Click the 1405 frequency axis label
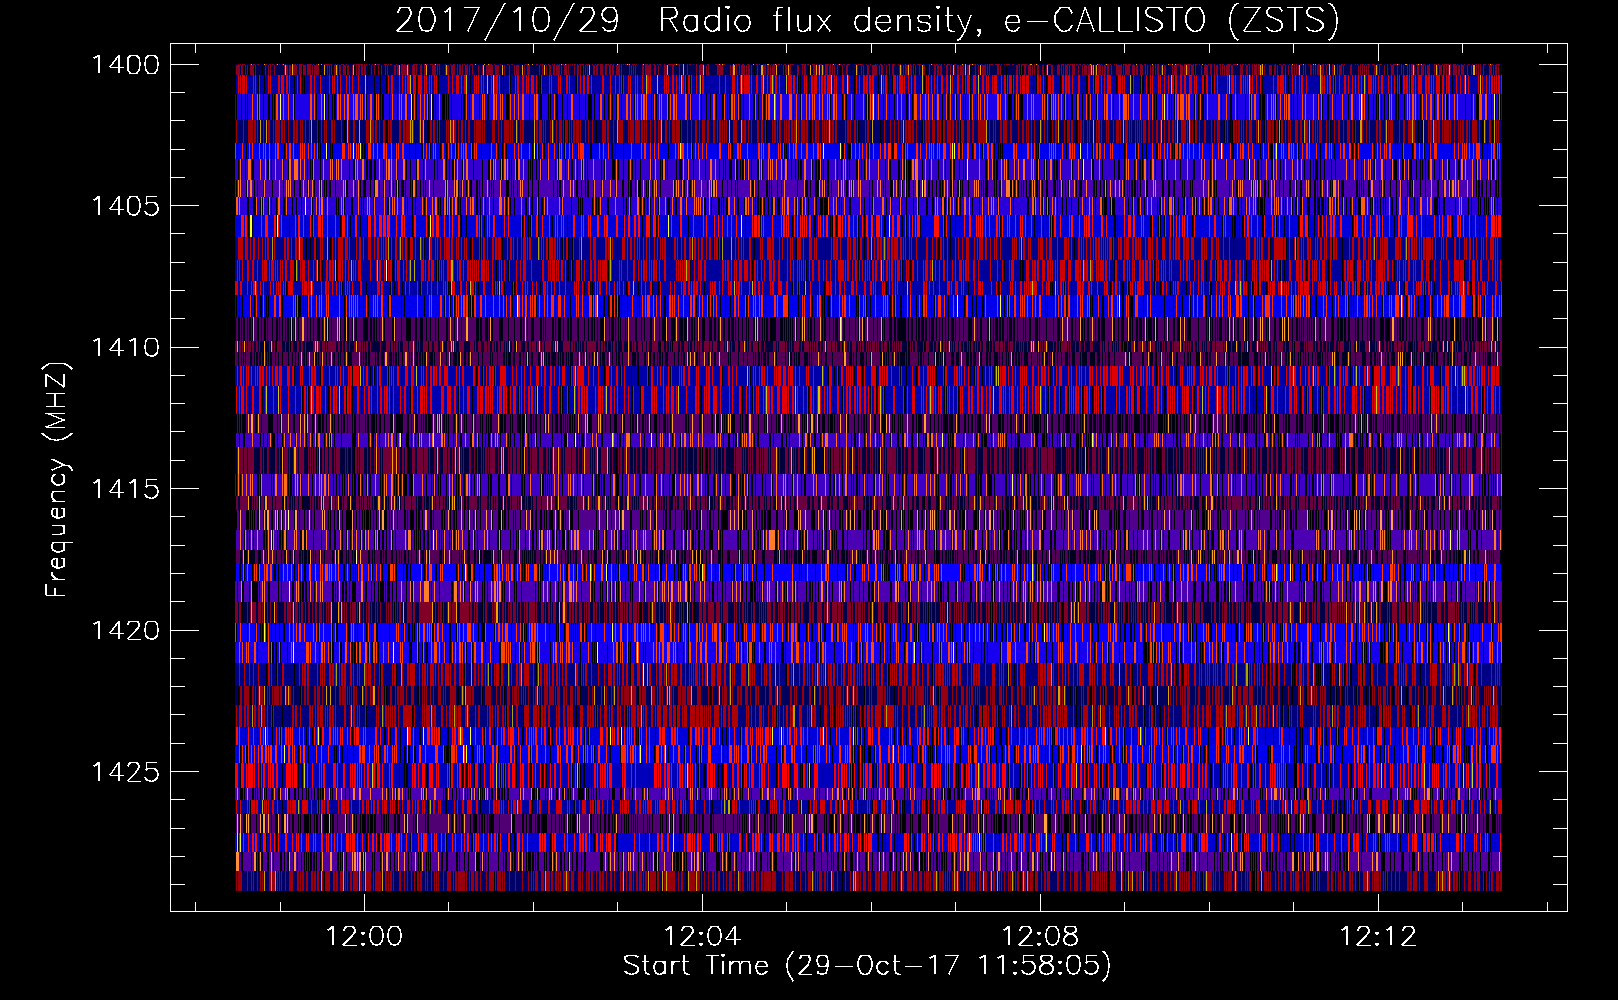Screen dimensions: 1618x1000 [125, 206]
